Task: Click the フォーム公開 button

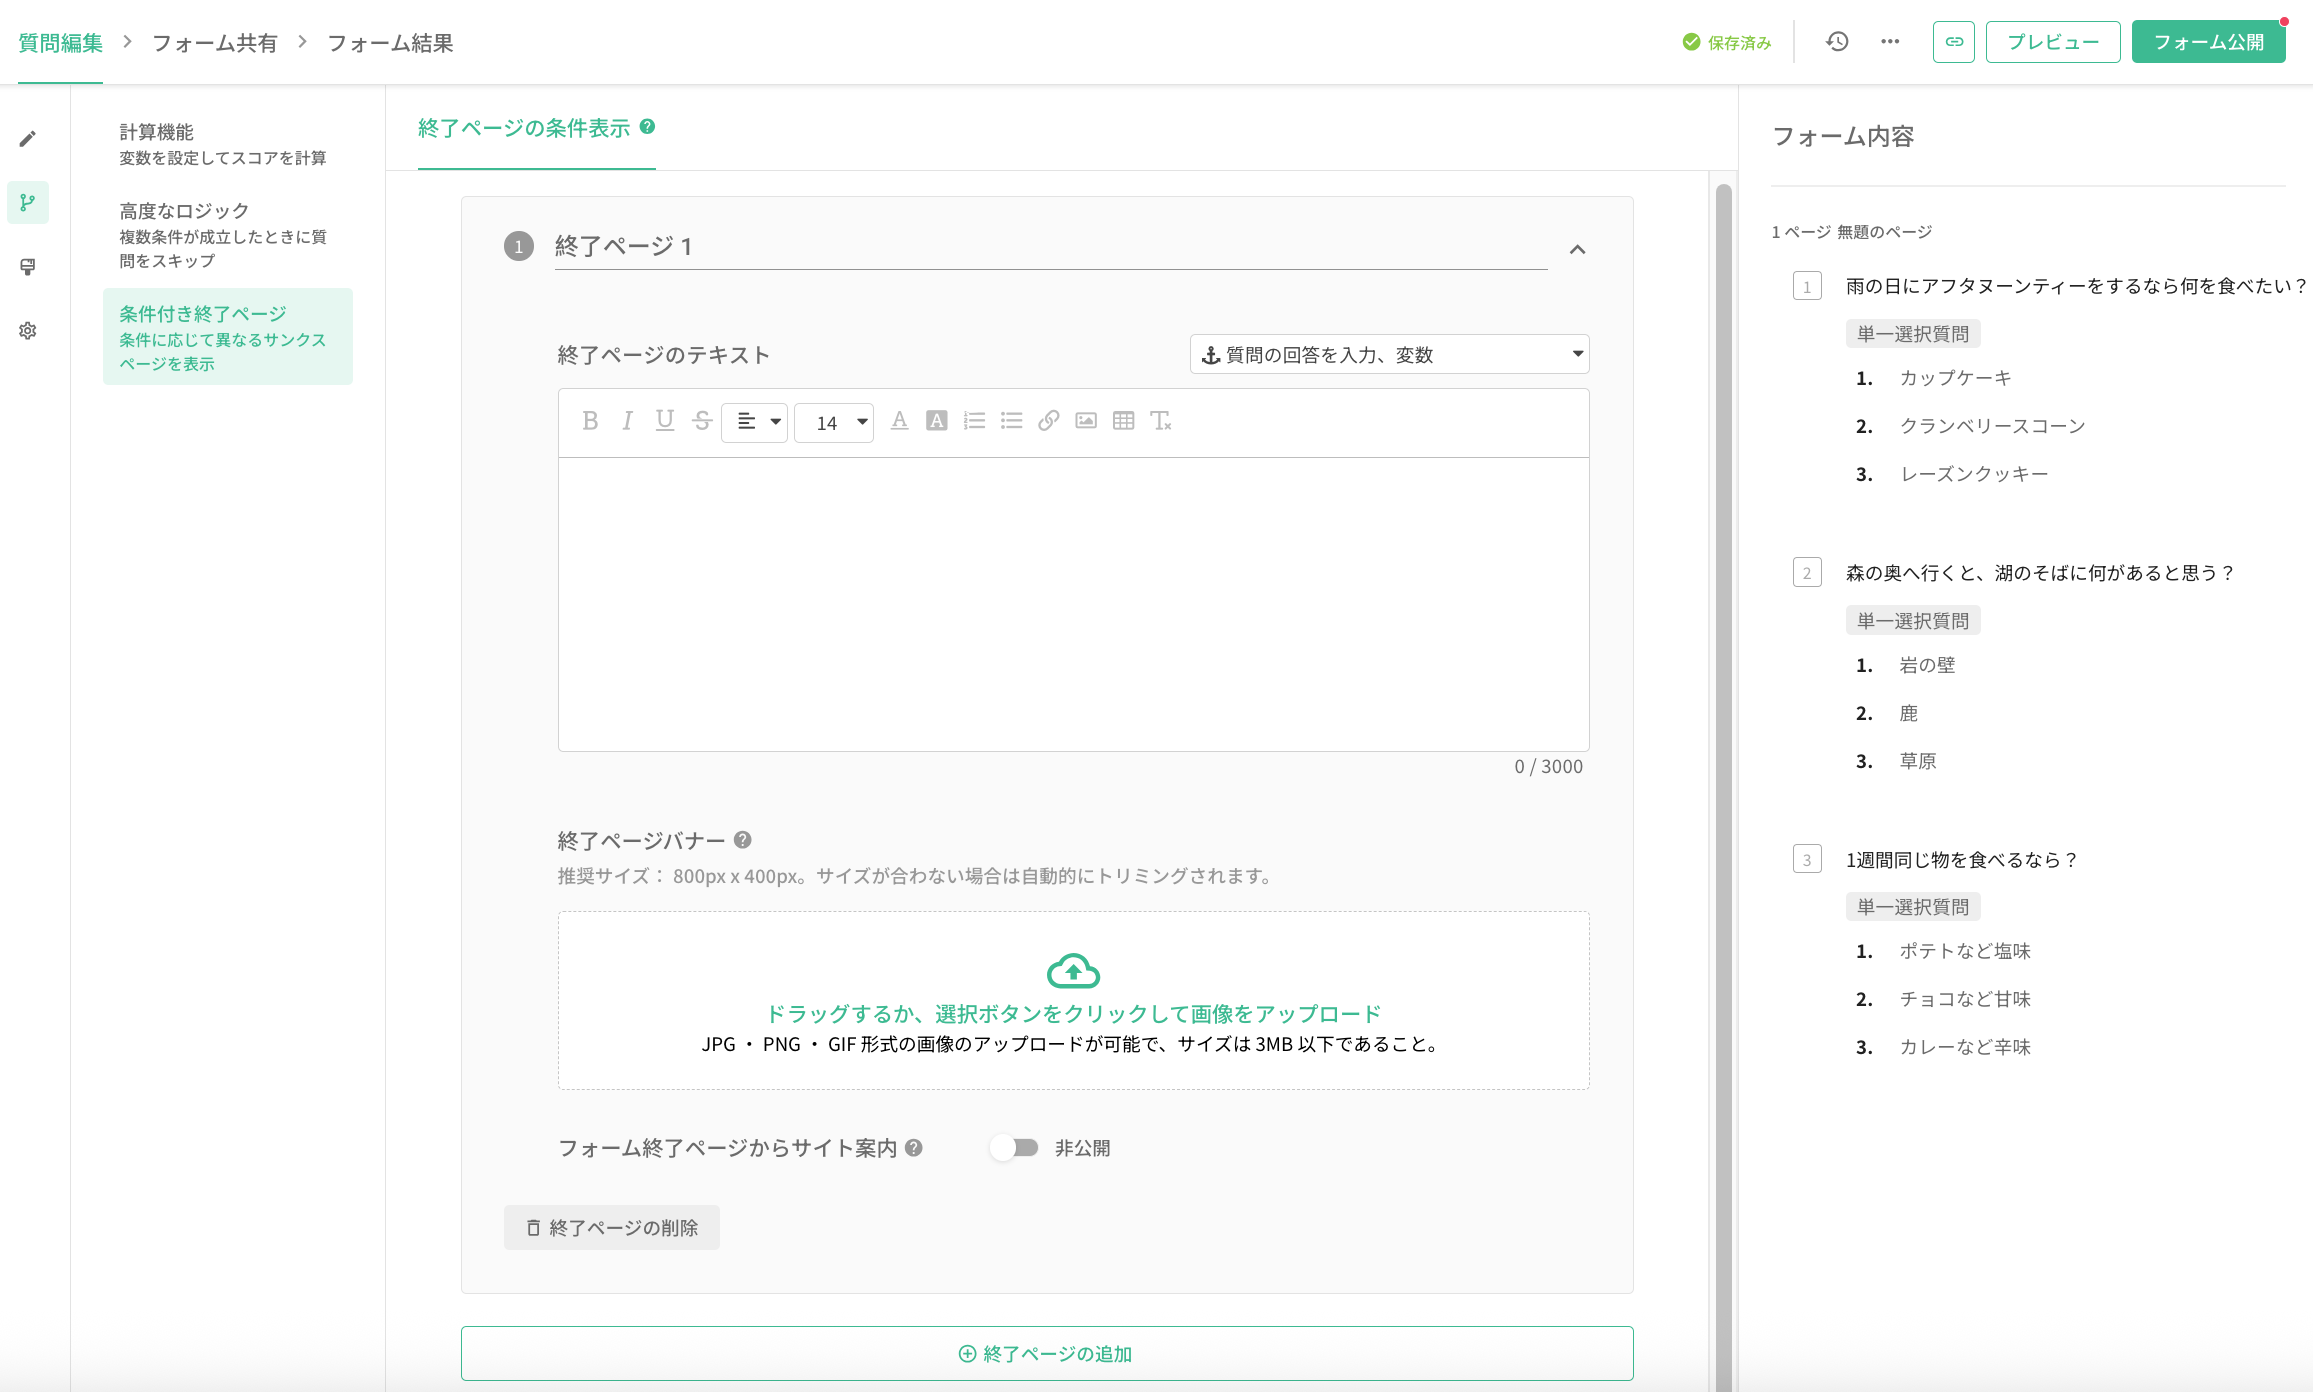Action: click(x=2209, y=42)
